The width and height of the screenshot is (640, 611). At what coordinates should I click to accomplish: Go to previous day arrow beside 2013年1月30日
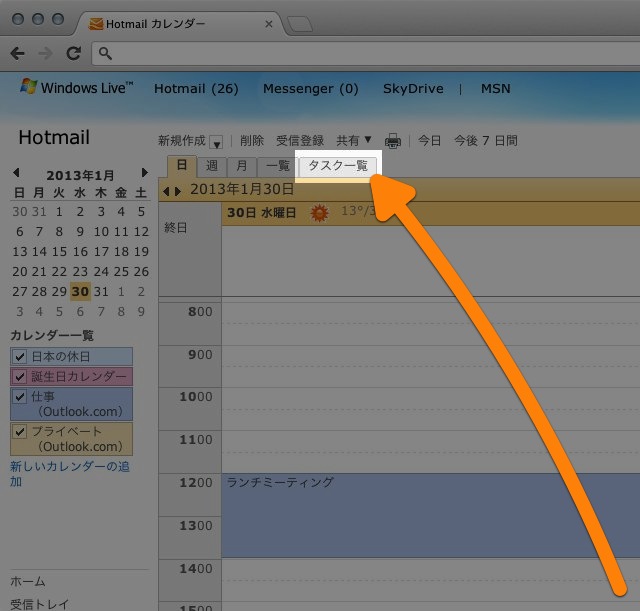coord(166,191)
